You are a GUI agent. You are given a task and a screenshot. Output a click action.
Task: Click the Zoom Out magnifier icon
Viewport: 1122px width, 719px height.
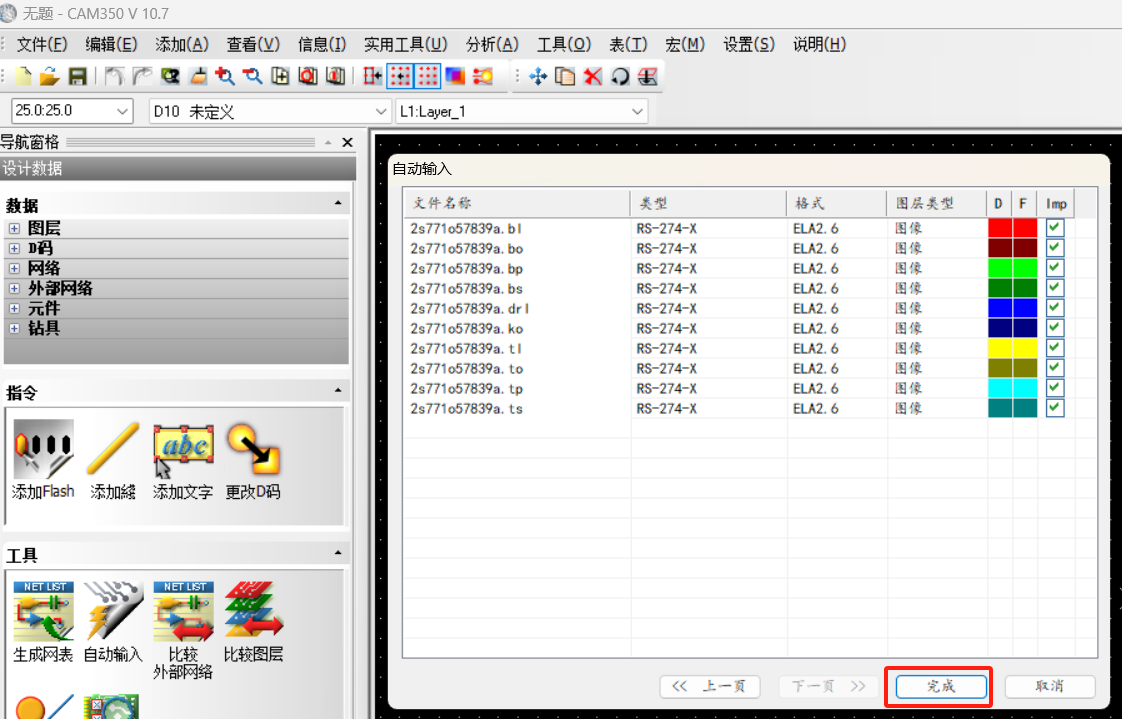pos(253,76)
